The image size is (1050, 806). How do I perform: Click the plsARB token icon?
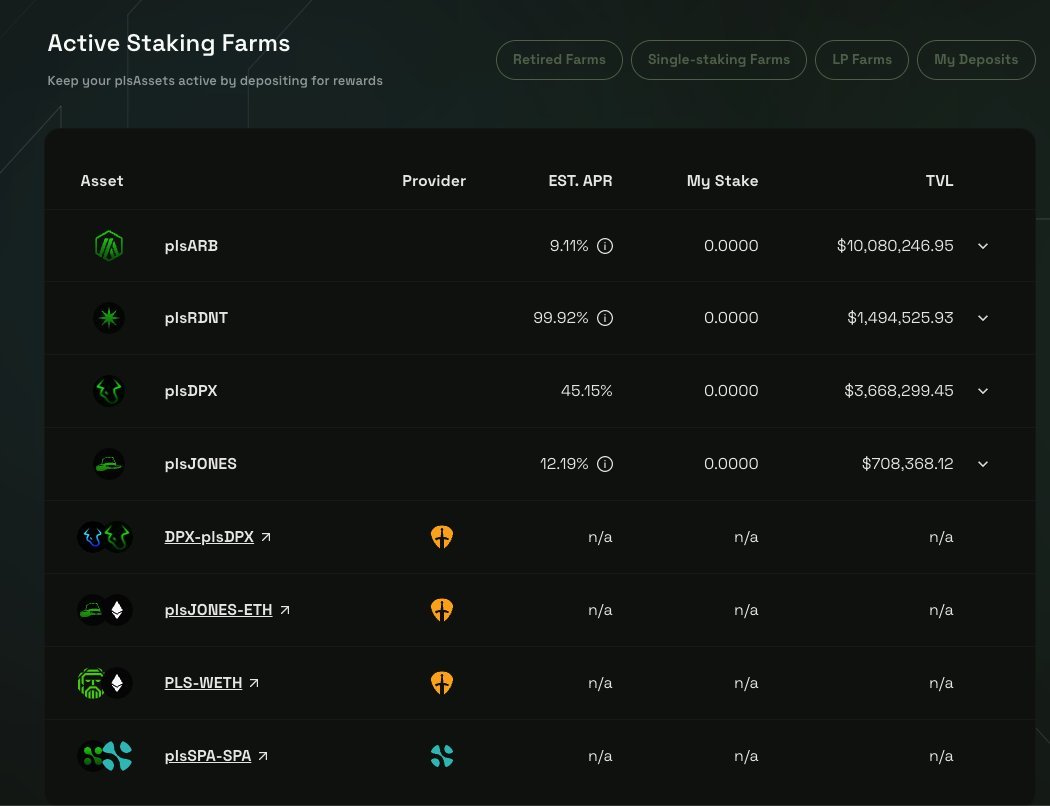(108, 246)
